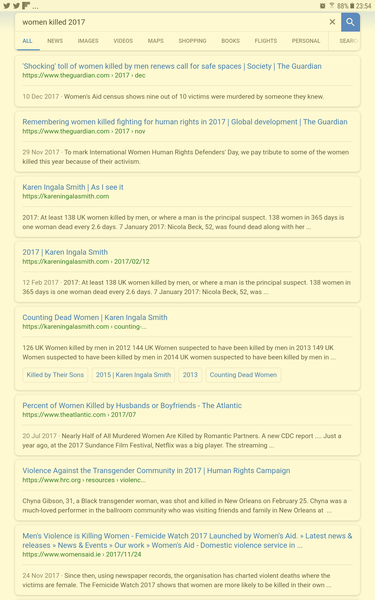Tap the battery indicator in status bar
The width and height of the screenshot is (375, 600).
click(352, 6)
